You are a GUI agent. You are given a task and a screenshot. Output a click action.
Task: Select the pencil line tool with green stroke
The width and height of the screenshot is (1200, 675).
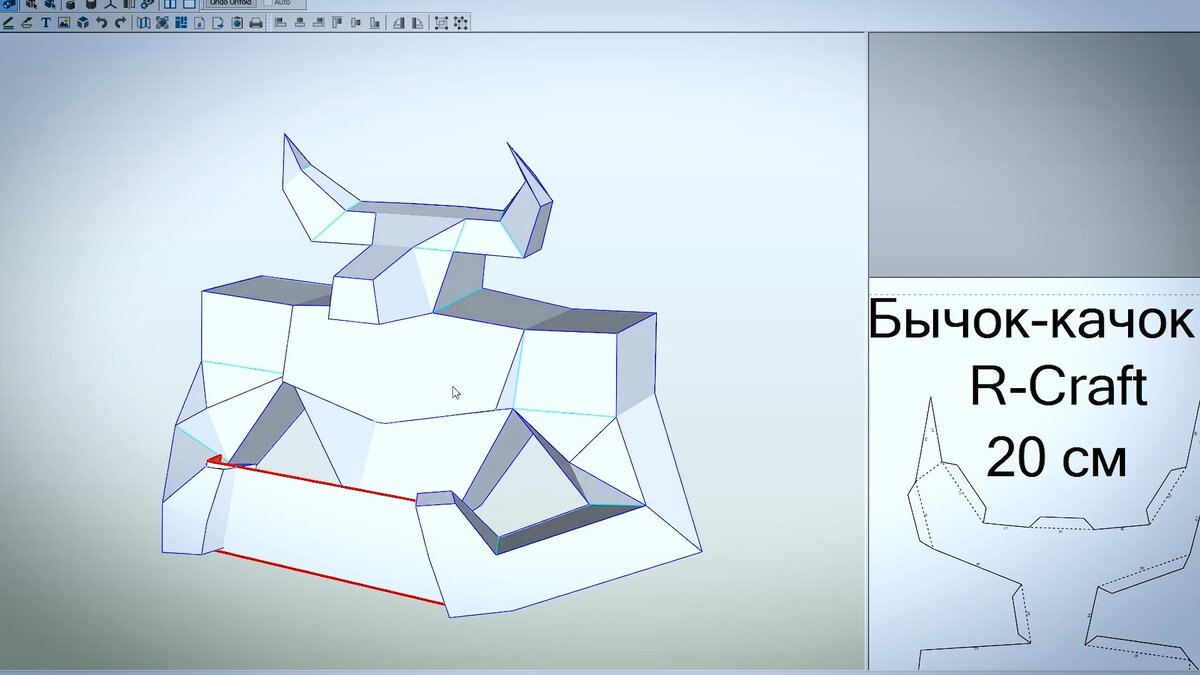point(8,22)
